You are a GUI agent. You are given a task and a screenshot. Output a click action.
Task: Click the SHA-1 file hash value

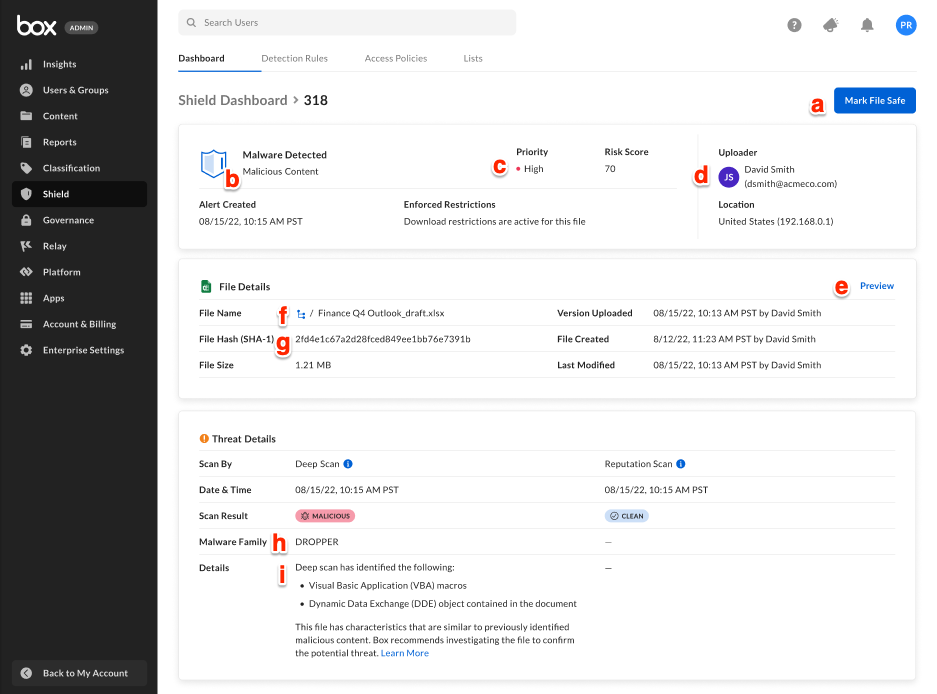point(382,339)
